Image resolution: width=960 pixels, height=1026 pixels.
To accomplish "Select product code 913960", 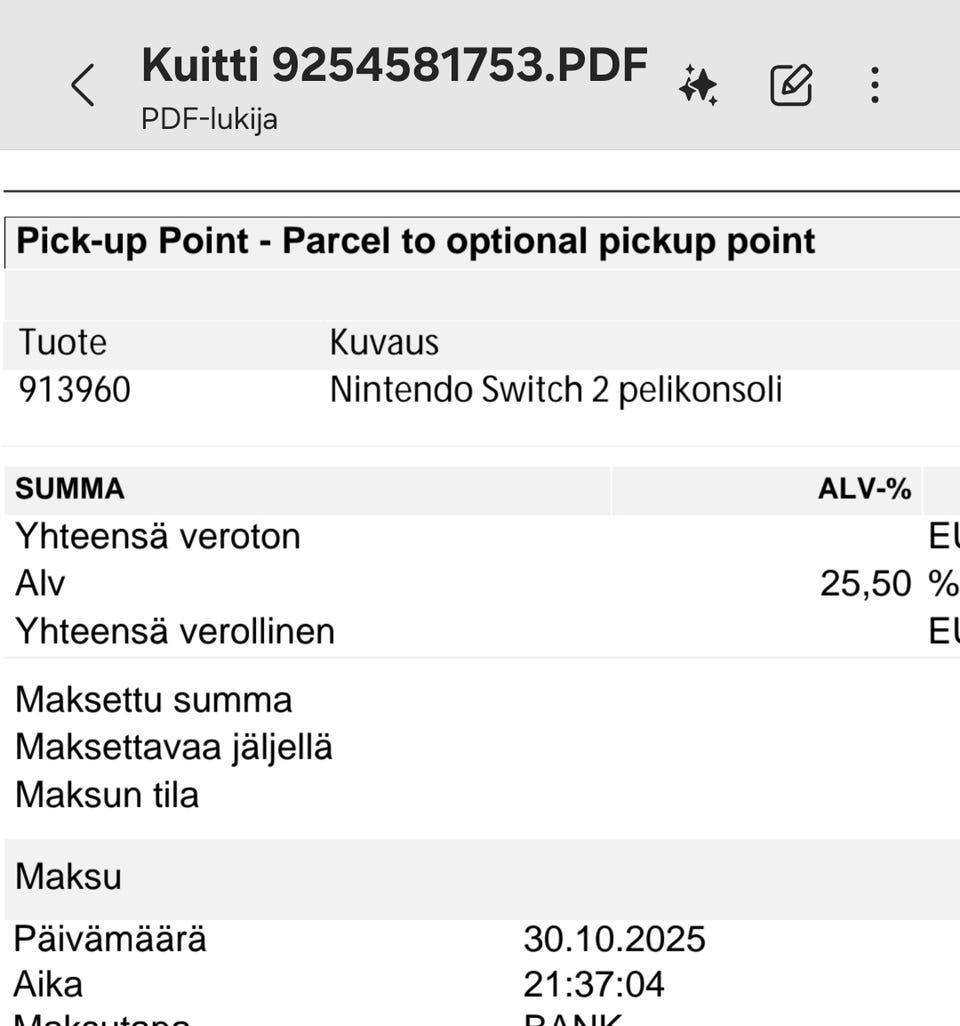I will click(x=74, y=390).
